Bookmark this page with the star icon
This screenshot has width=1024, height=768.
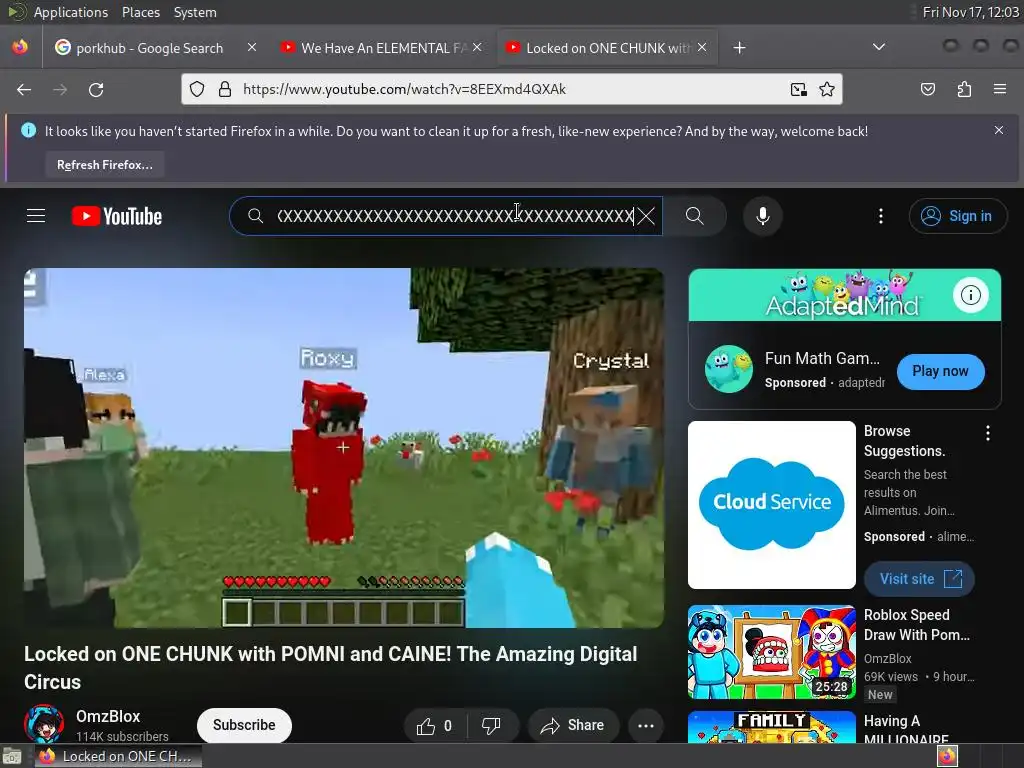[x=827, y=89]
